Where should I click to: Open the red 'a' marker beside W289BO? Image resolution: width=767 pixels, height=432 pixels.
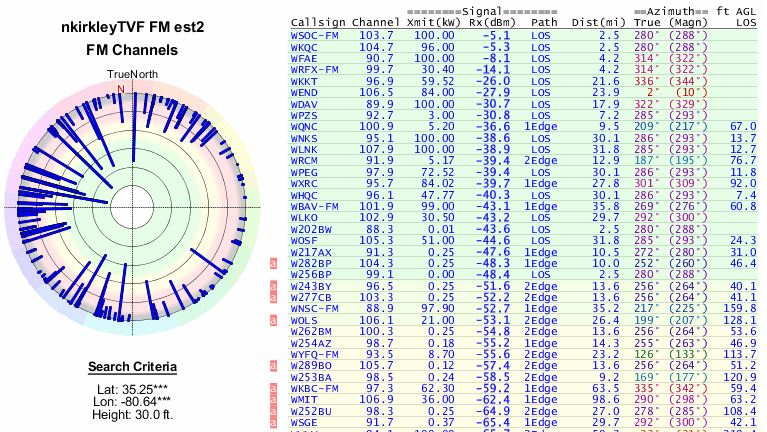pyautogui.click(x=271, y=366)
